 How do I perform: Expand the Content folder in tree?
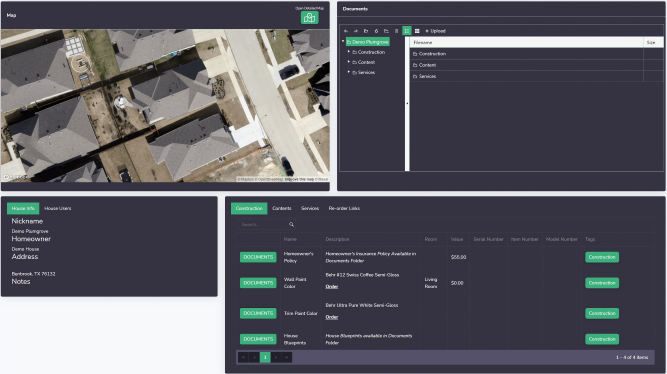[x=349, y=62]
